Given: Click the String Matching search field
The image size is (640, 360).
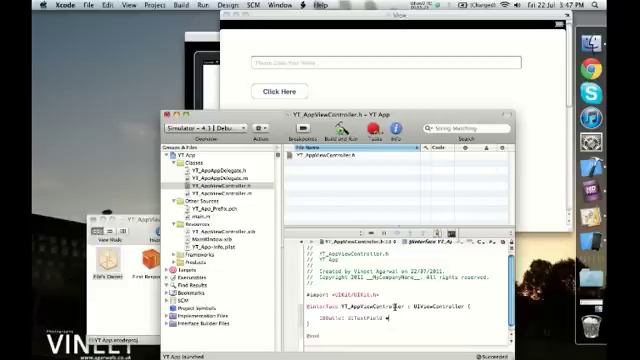Looking at the screenshot, I should point(467,128).
